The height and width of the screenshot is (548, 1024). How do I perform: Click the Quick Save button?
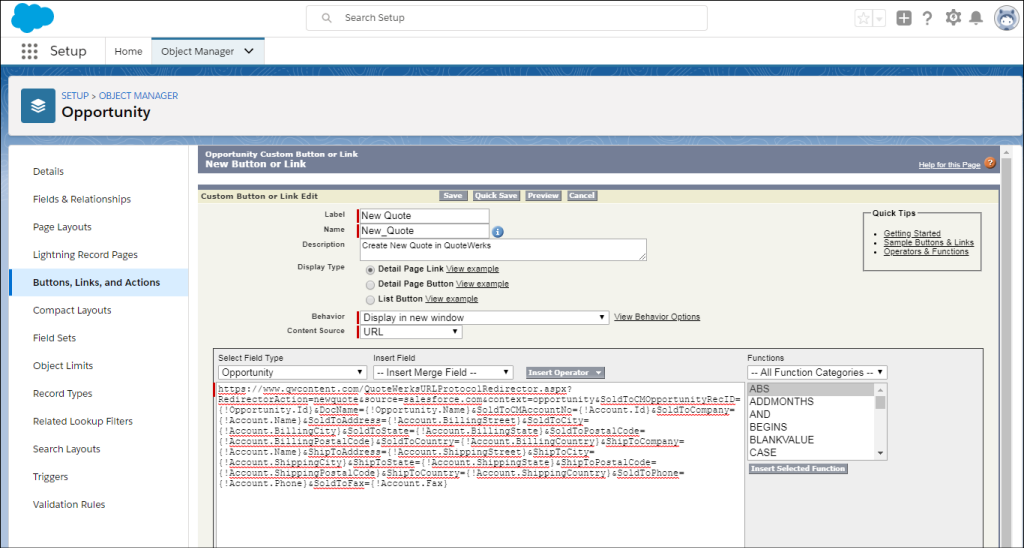[496, 196]
